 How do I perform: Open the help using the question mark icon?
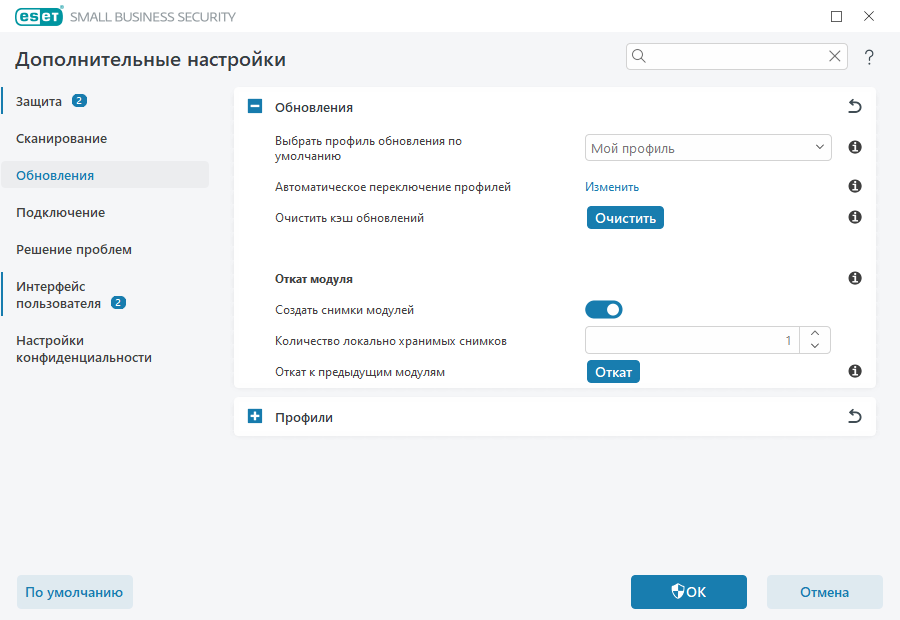(x=869, y=57)
